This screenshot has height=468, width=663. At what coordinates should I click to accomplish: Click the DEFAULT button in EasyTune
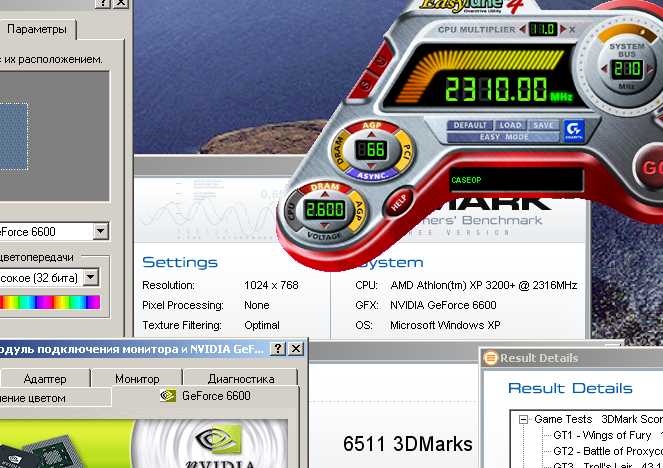pyautogui.click(x=470, y=125)
